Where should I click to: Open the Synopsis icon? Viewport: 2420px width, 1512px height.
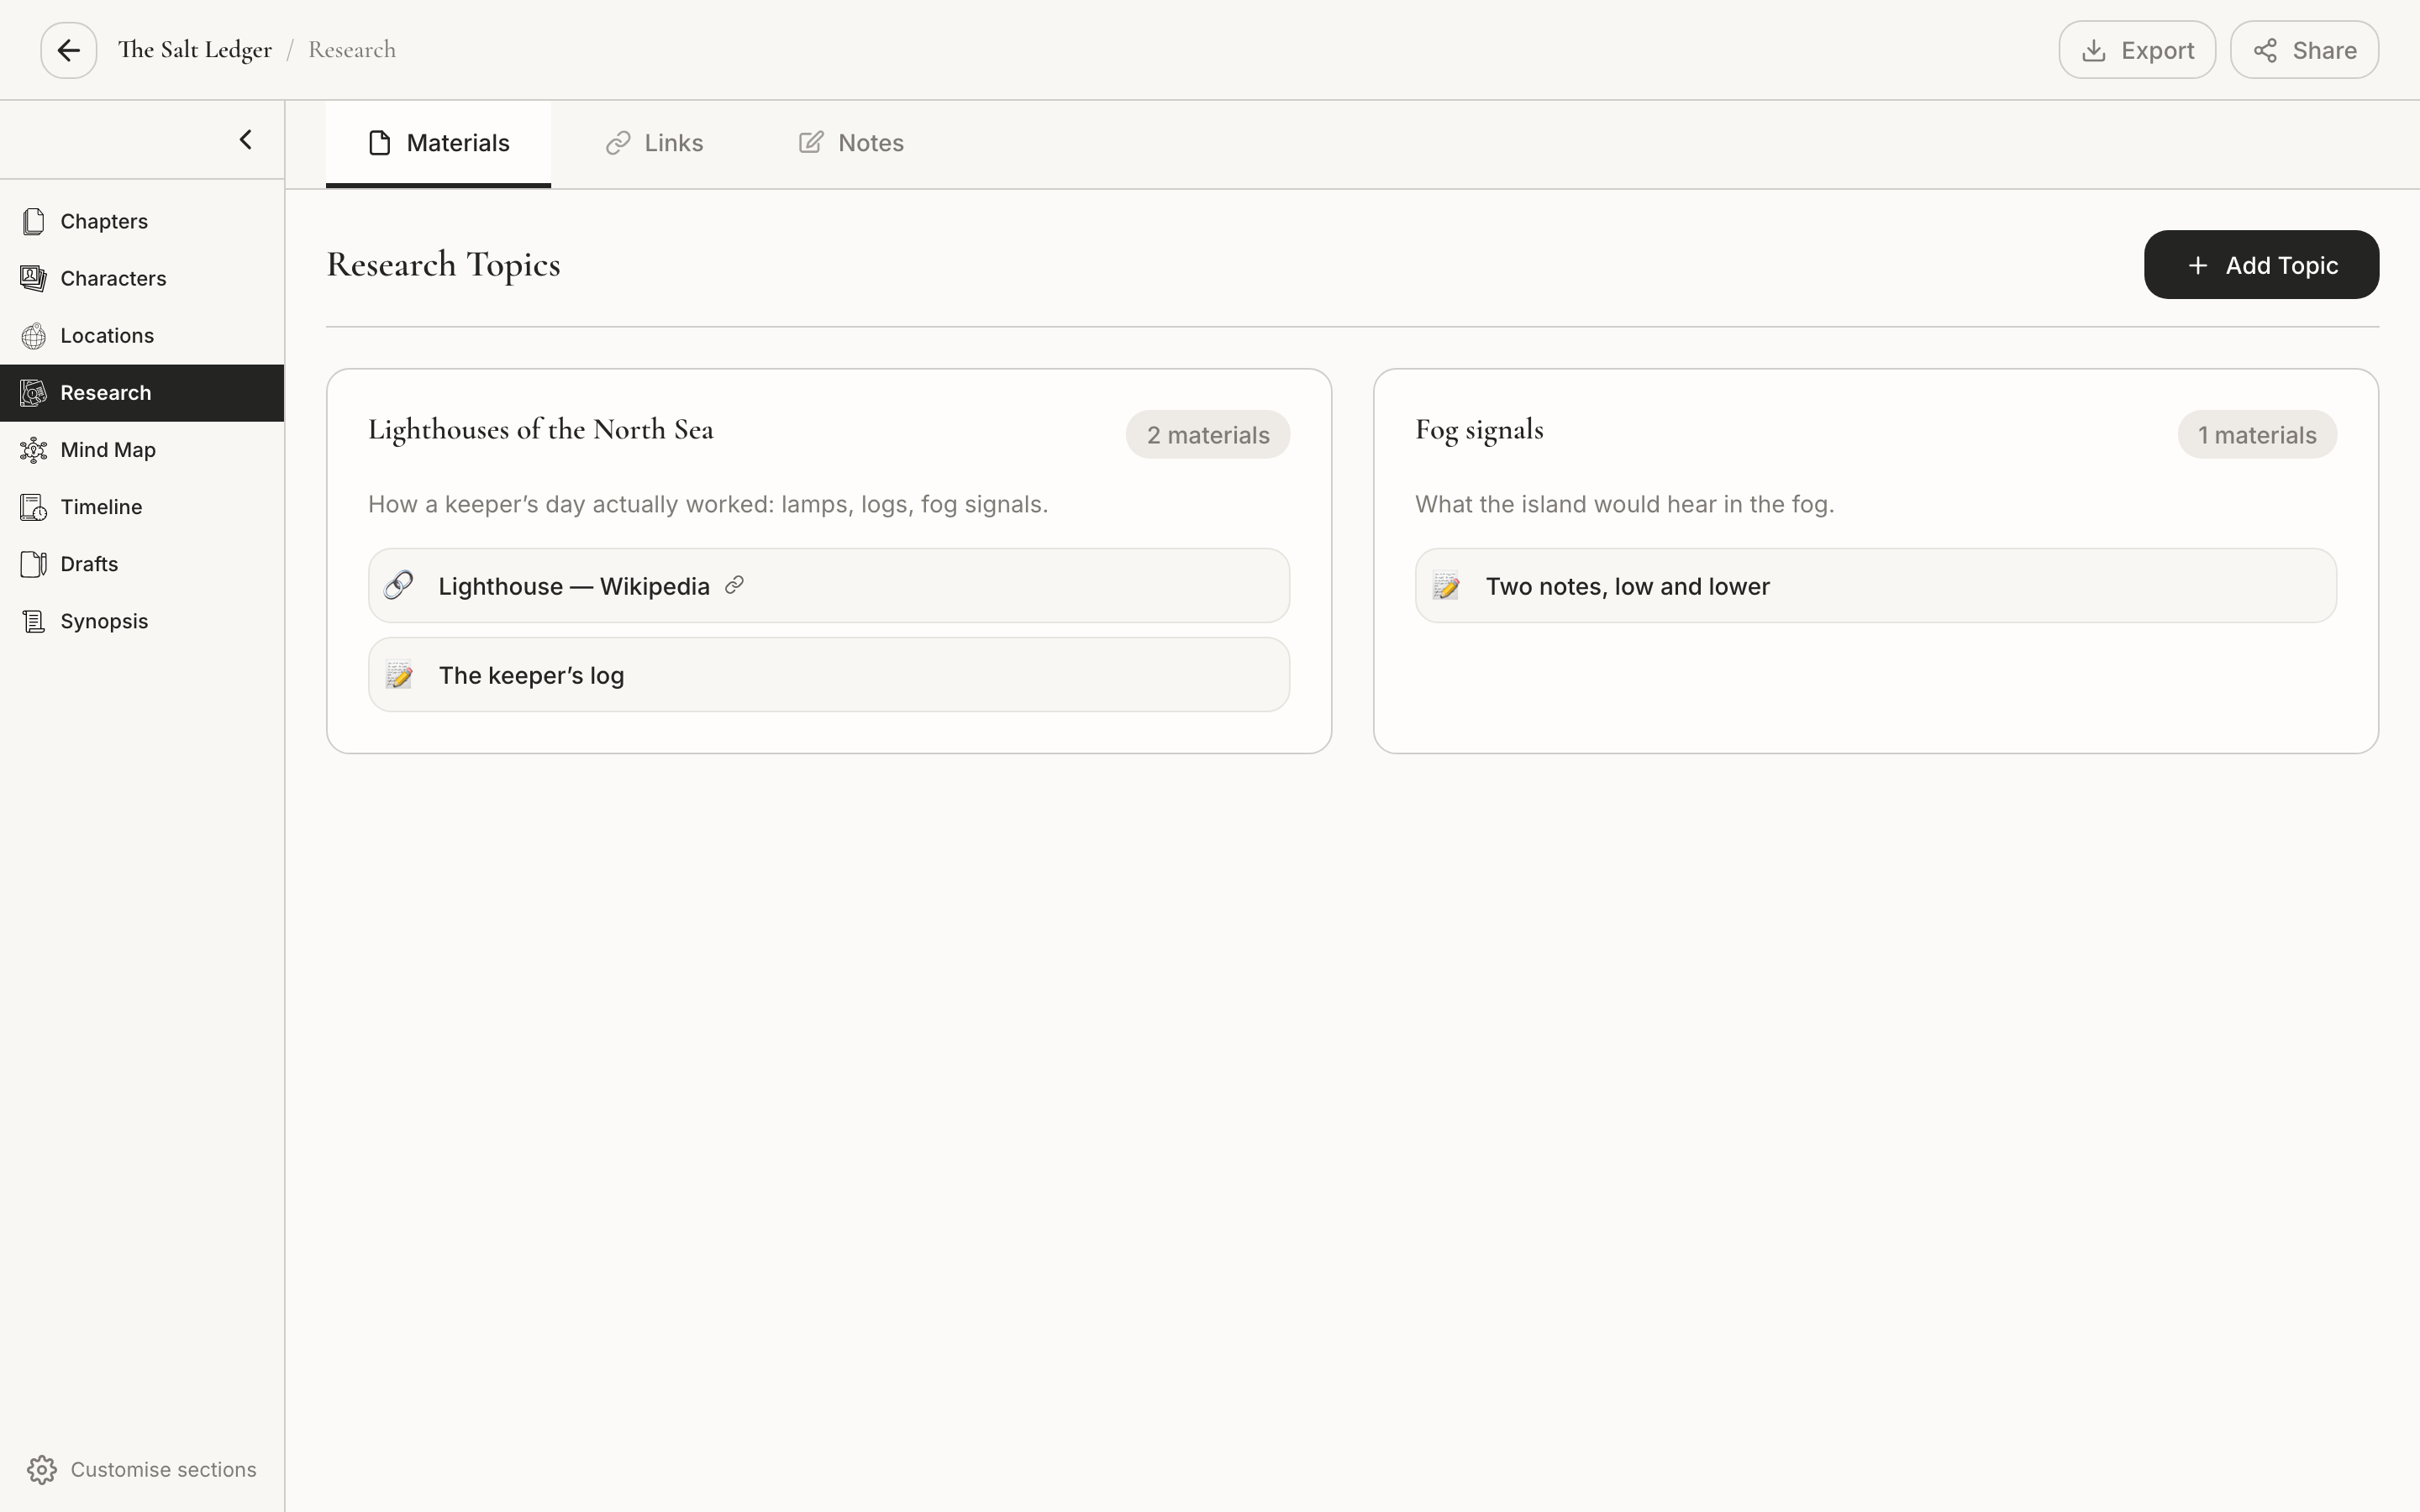(x=33, y=621)
